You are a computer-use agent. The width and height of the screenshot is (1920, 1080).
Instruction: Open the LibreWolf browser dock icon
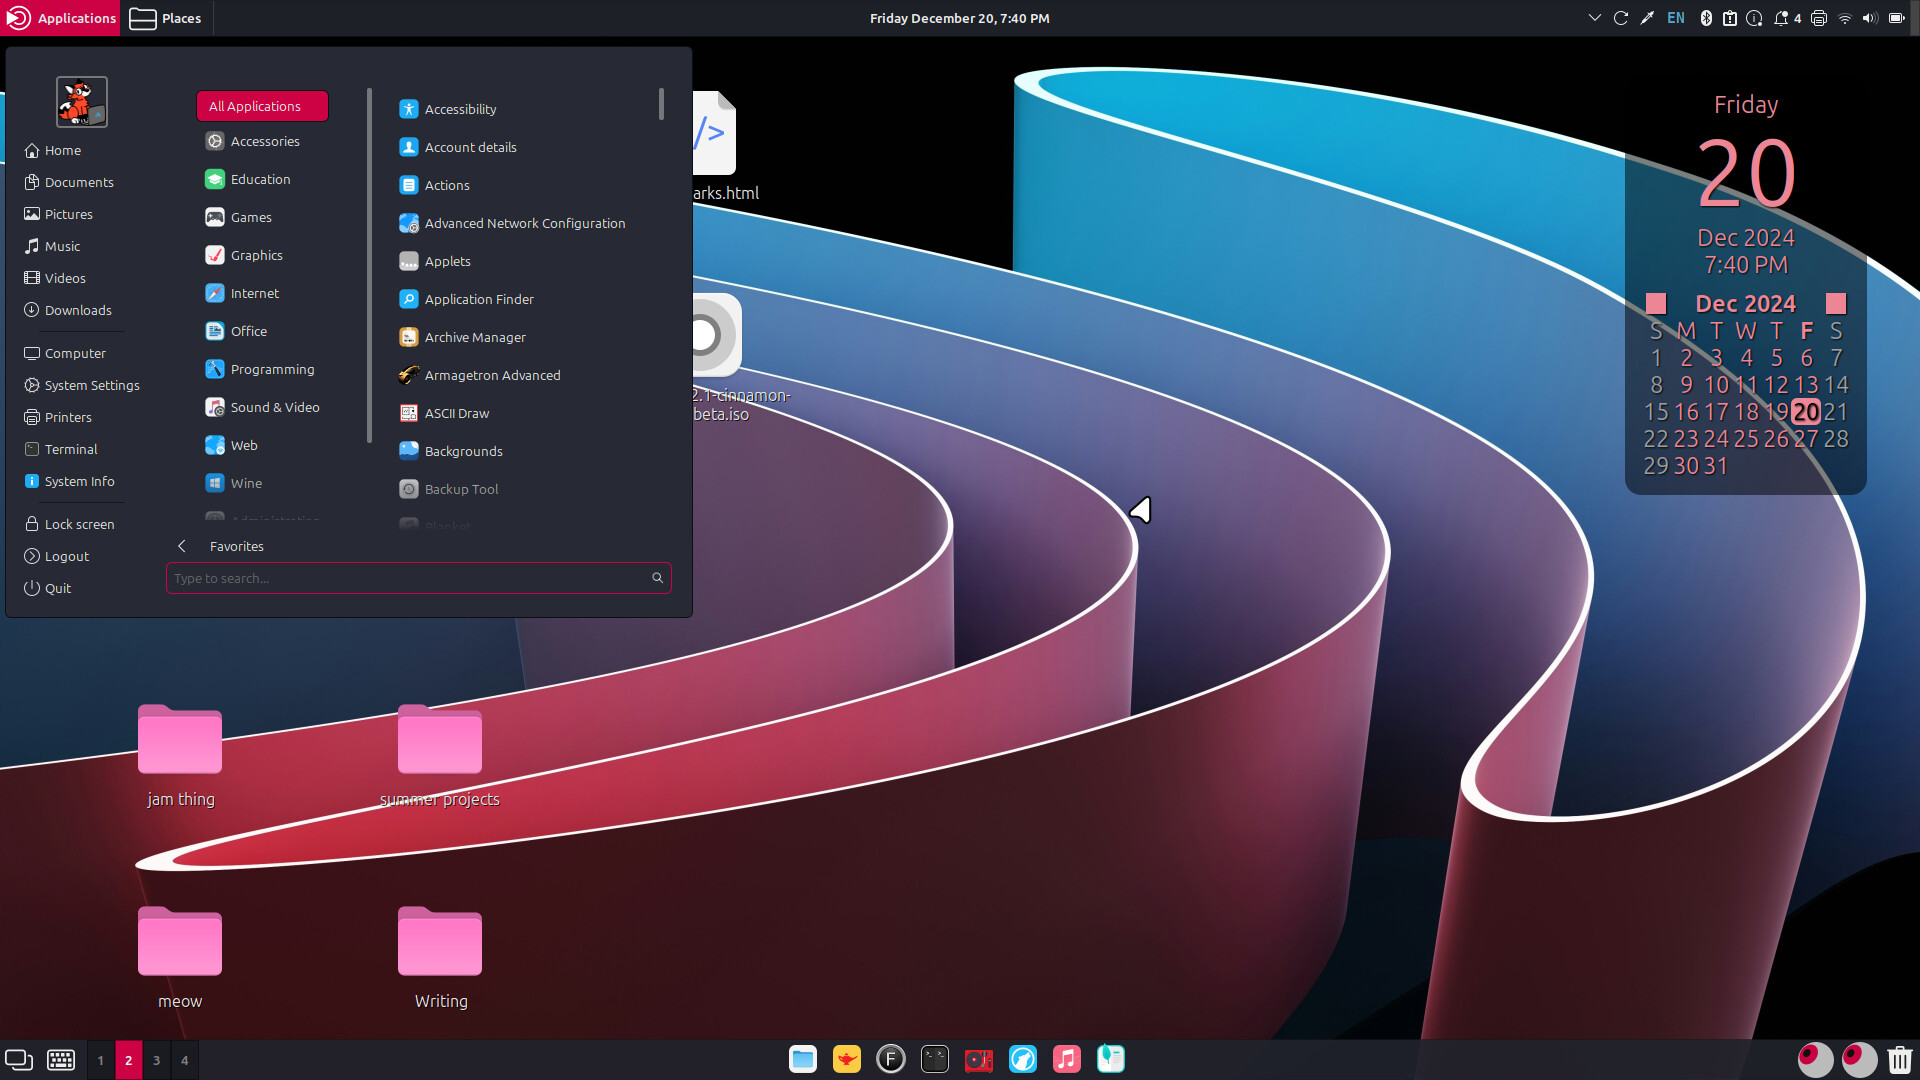pos(1023,1059)
